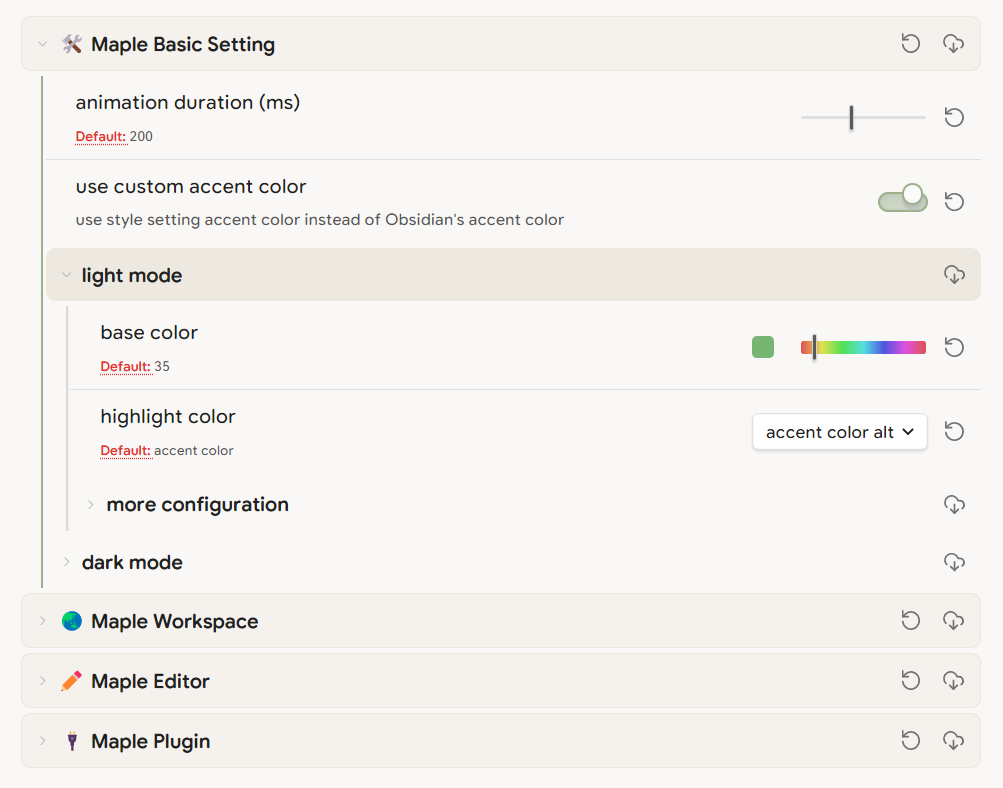Screen dimensions: 1003x788
Task: Click the hammer and wrench icon of Maple Basic Setting
Action: (x=72, y=44)
